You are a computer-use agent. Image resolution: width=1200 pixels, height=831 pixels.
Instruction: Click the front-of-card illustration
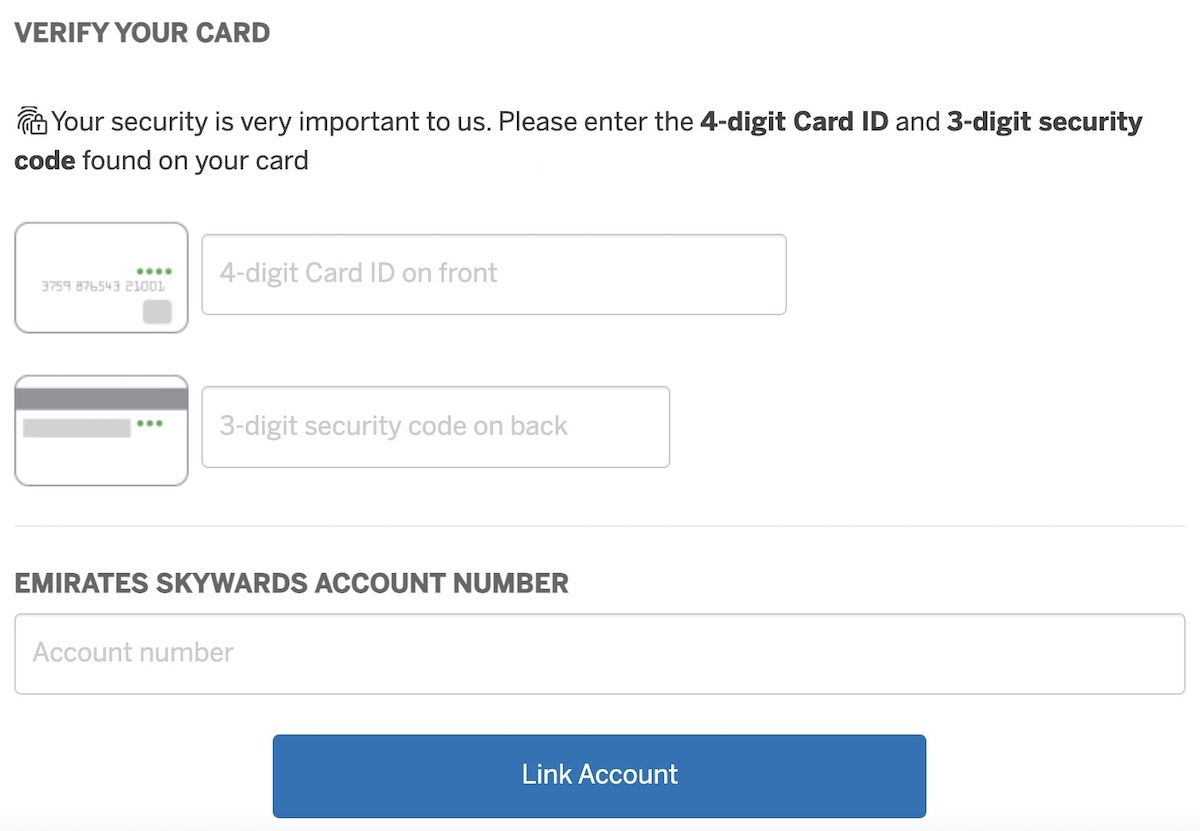point(101,277)
